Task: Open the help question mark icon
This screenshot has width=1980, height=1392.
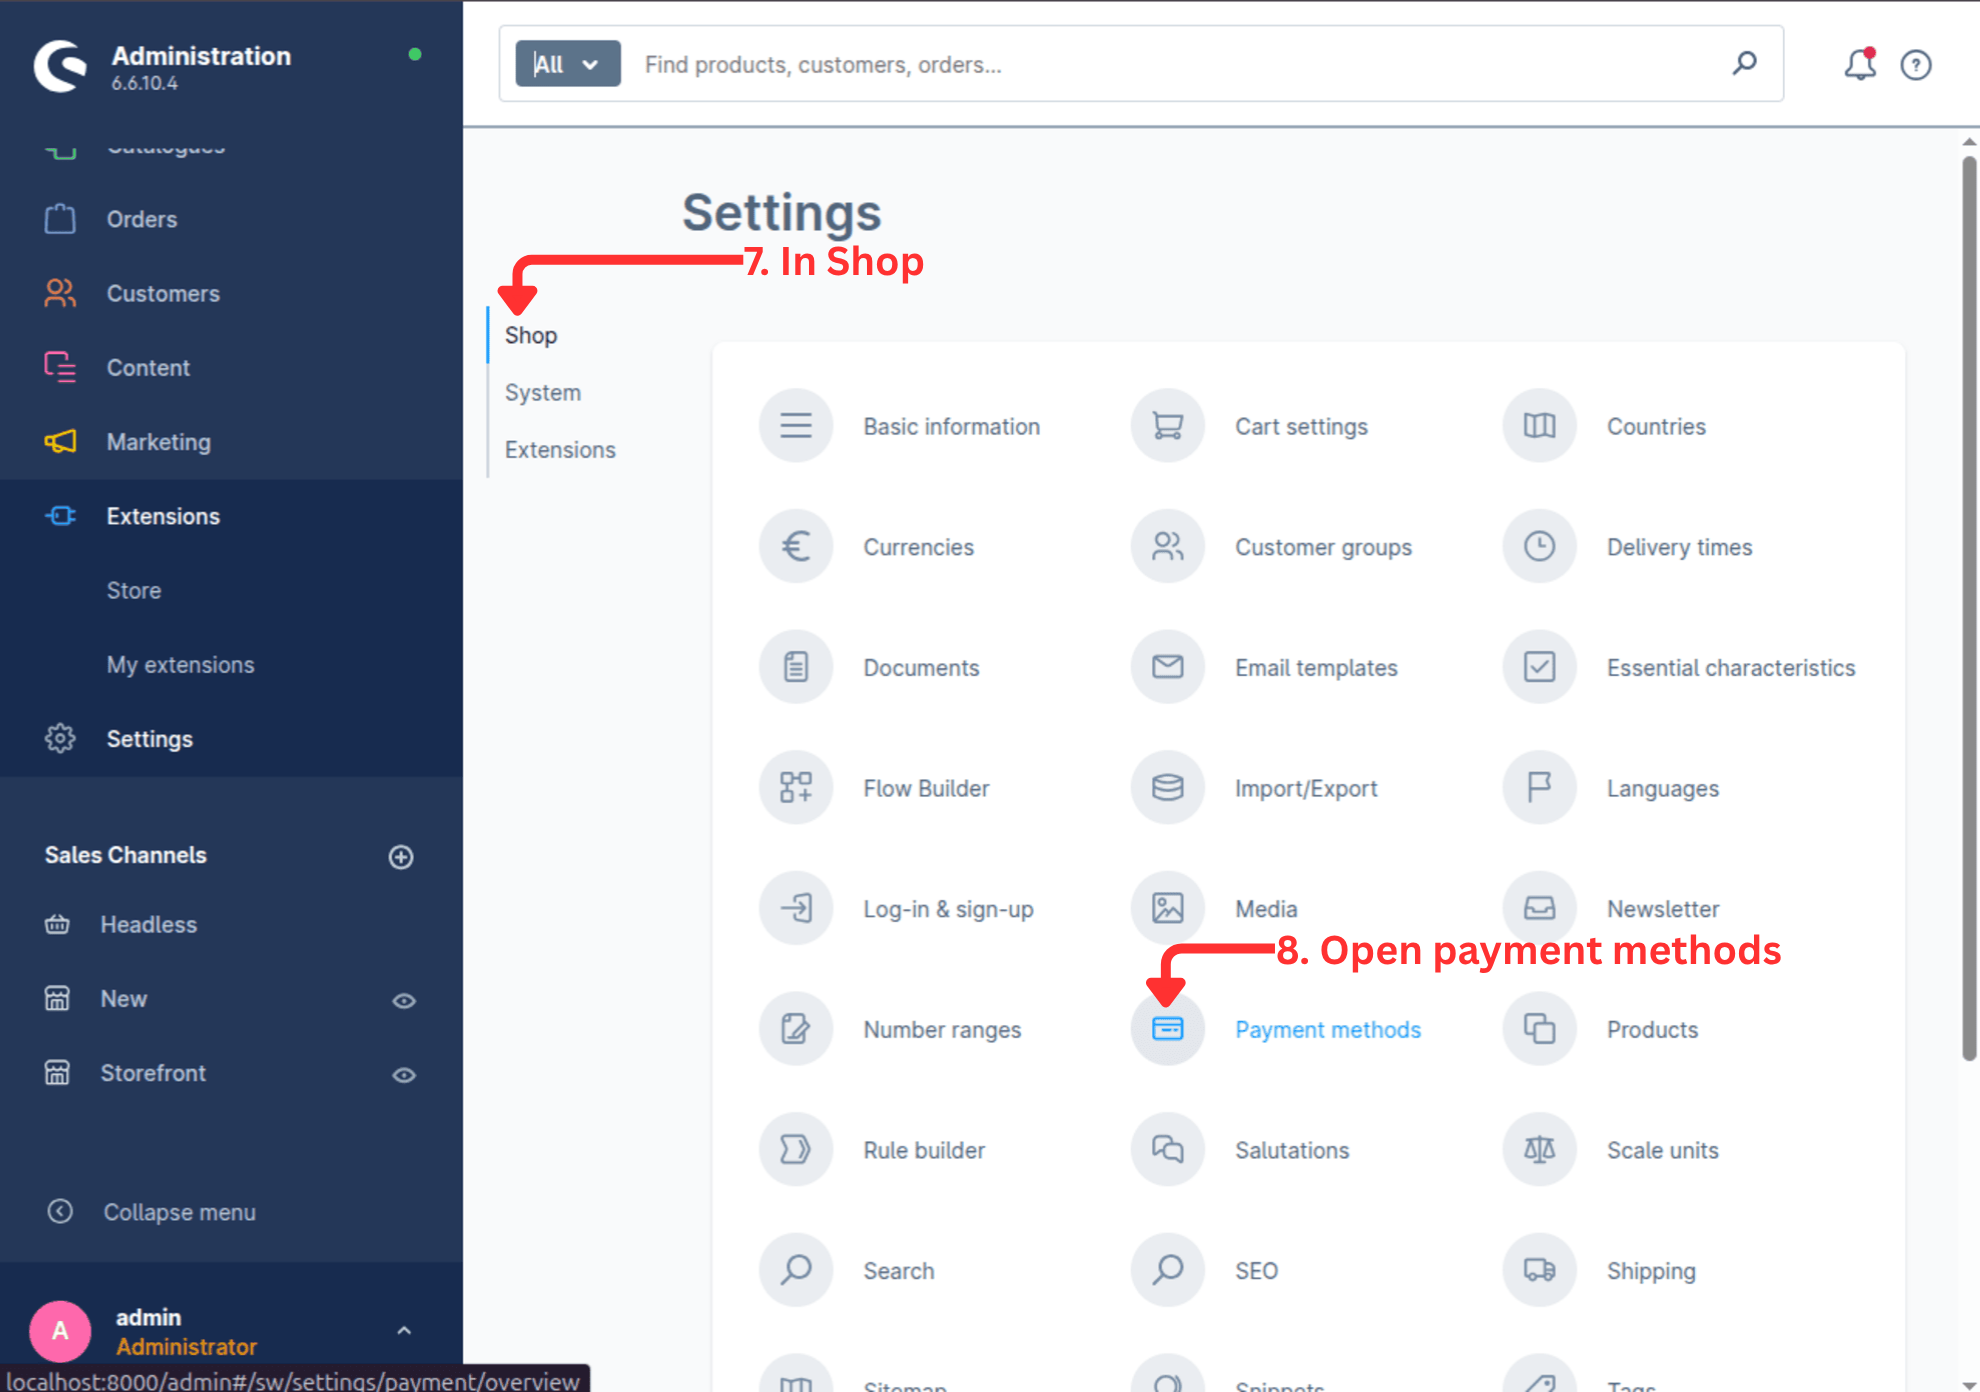Action: 1916,65
